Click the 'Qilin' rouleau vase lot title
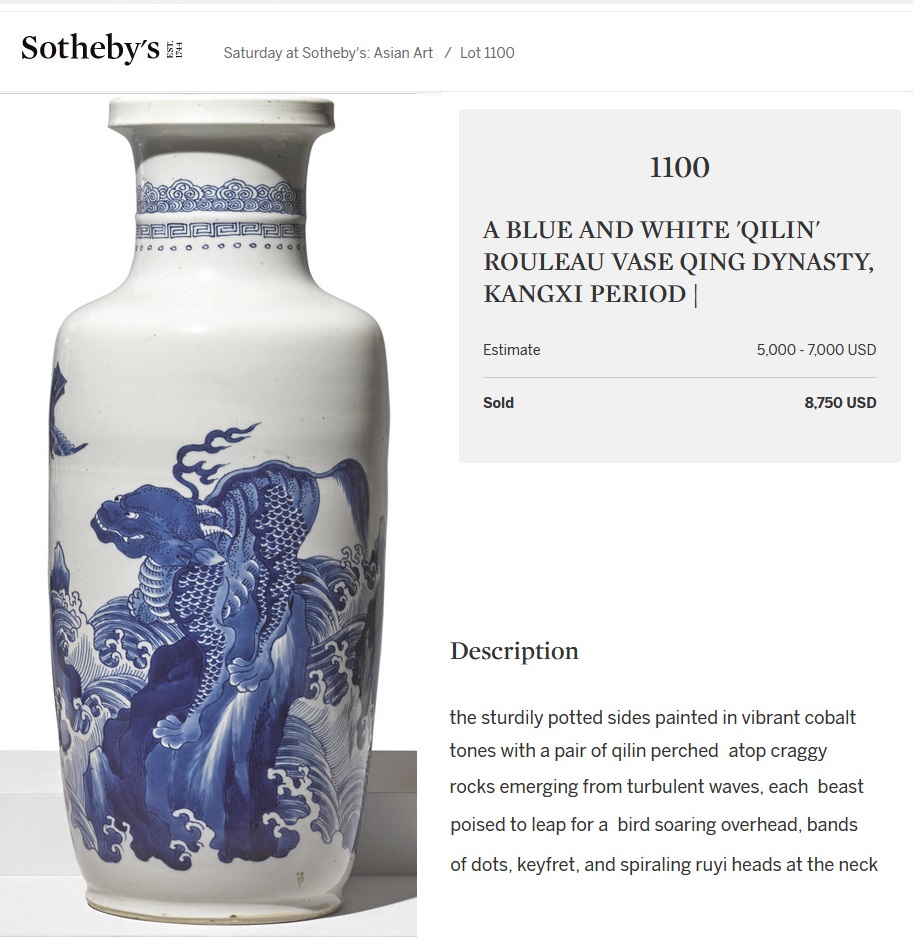This screenshot has width=913, height=939. point(678,262)
